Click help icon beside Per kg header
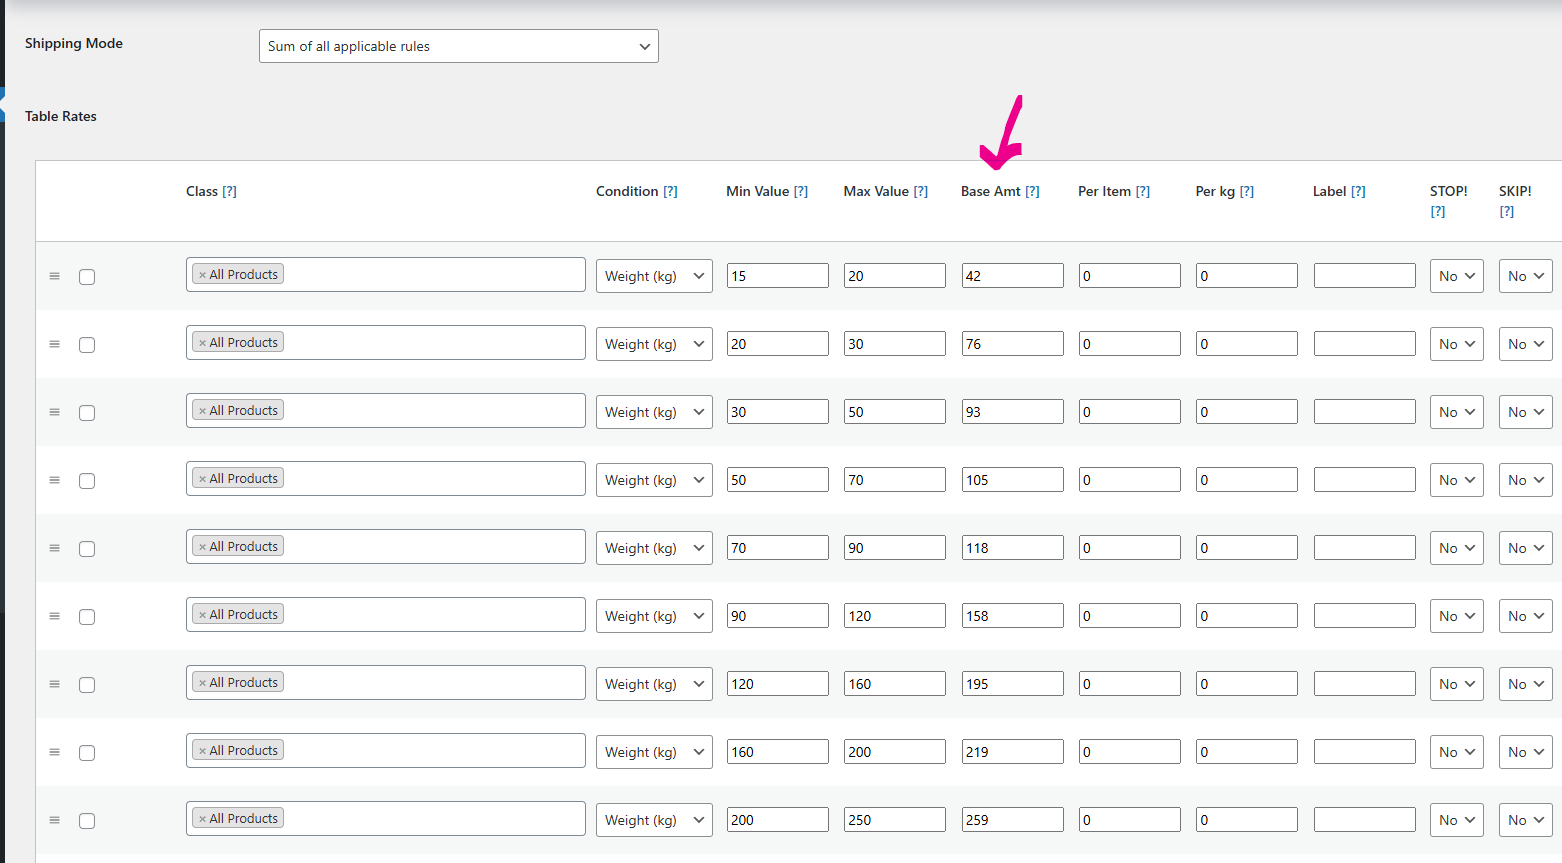Viewport: 1562px width, 863px height. tap(1246, 191)
